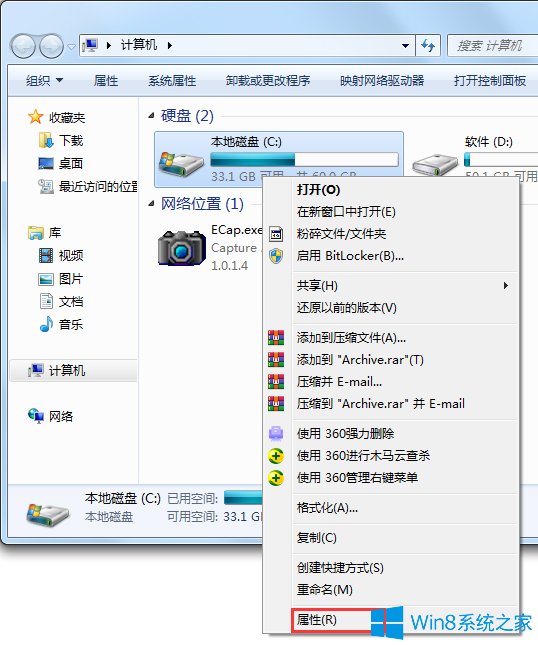Collapse the 硬盘 (2) group
This screenshot has height=645, width=538.
(x=151, y=116)
